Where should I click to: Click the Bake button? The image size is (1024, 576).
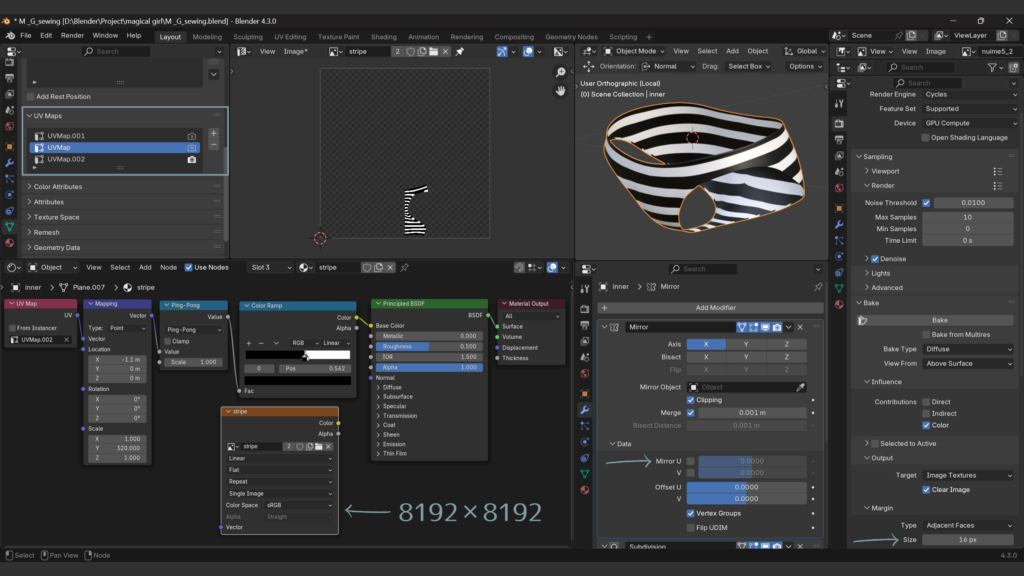(x=939, y=320)
